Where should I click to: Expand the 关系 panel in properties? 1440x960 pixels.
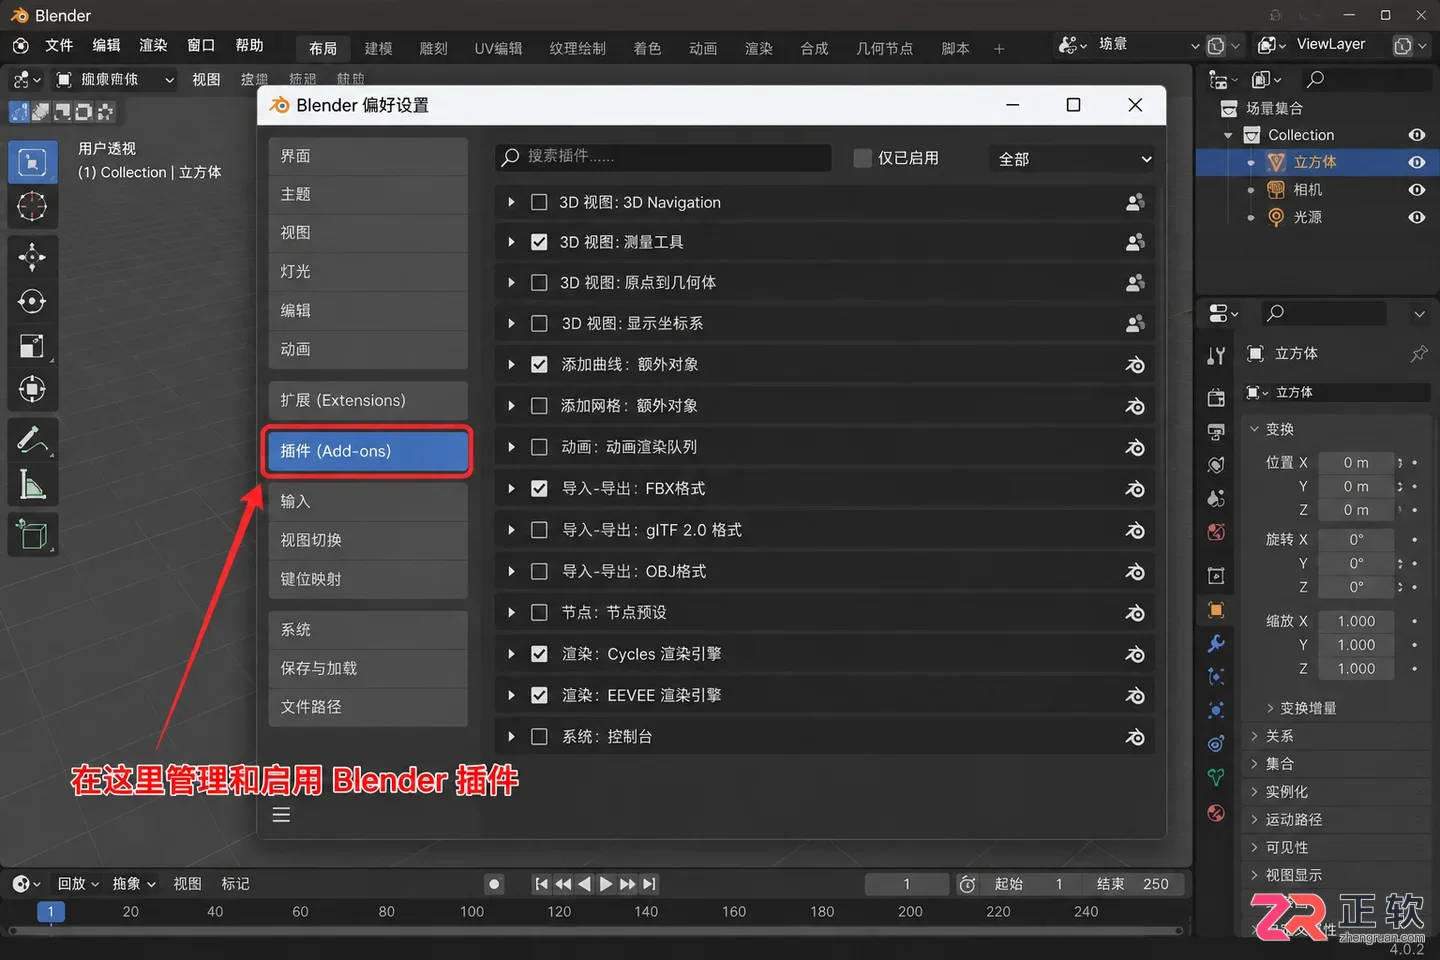coord(1254,736)
